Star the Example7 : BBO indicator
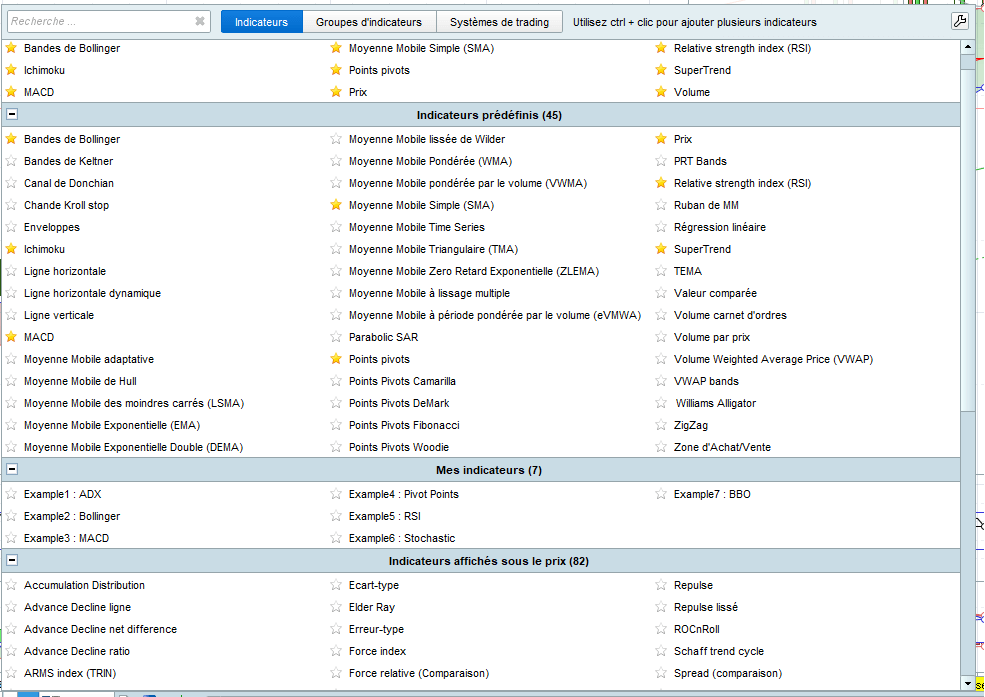The height and width of the screenshot is (697, 985). coord(661,494)
